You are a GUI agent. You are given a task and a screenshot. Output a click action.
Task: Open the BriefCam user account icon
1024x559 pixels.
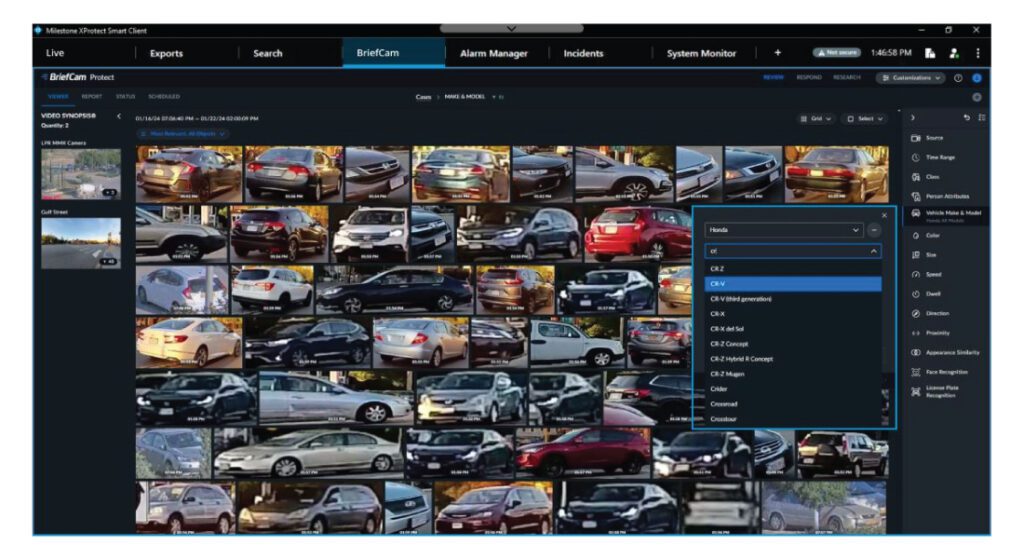977,78
